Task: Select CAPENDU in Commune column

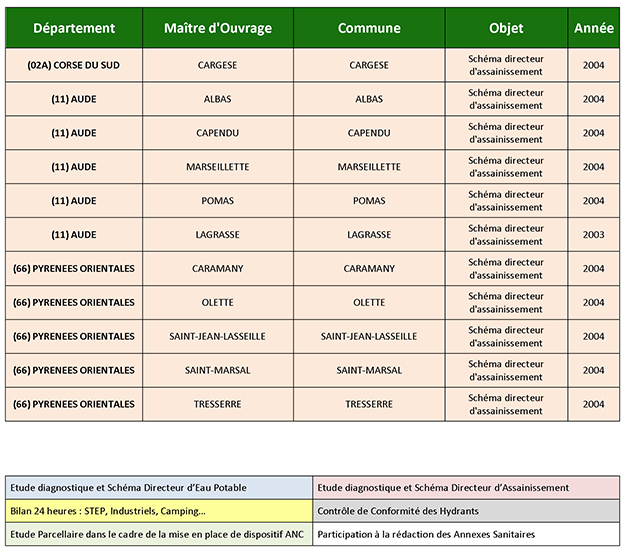Action: (369, 133)
